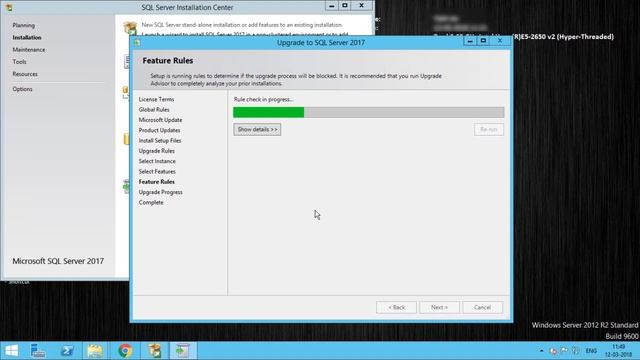Viewport: 640px width, 360px height.
Task: Open Maintenance in Installation Center
Action: pyautogui.click(x=29, y=50)
